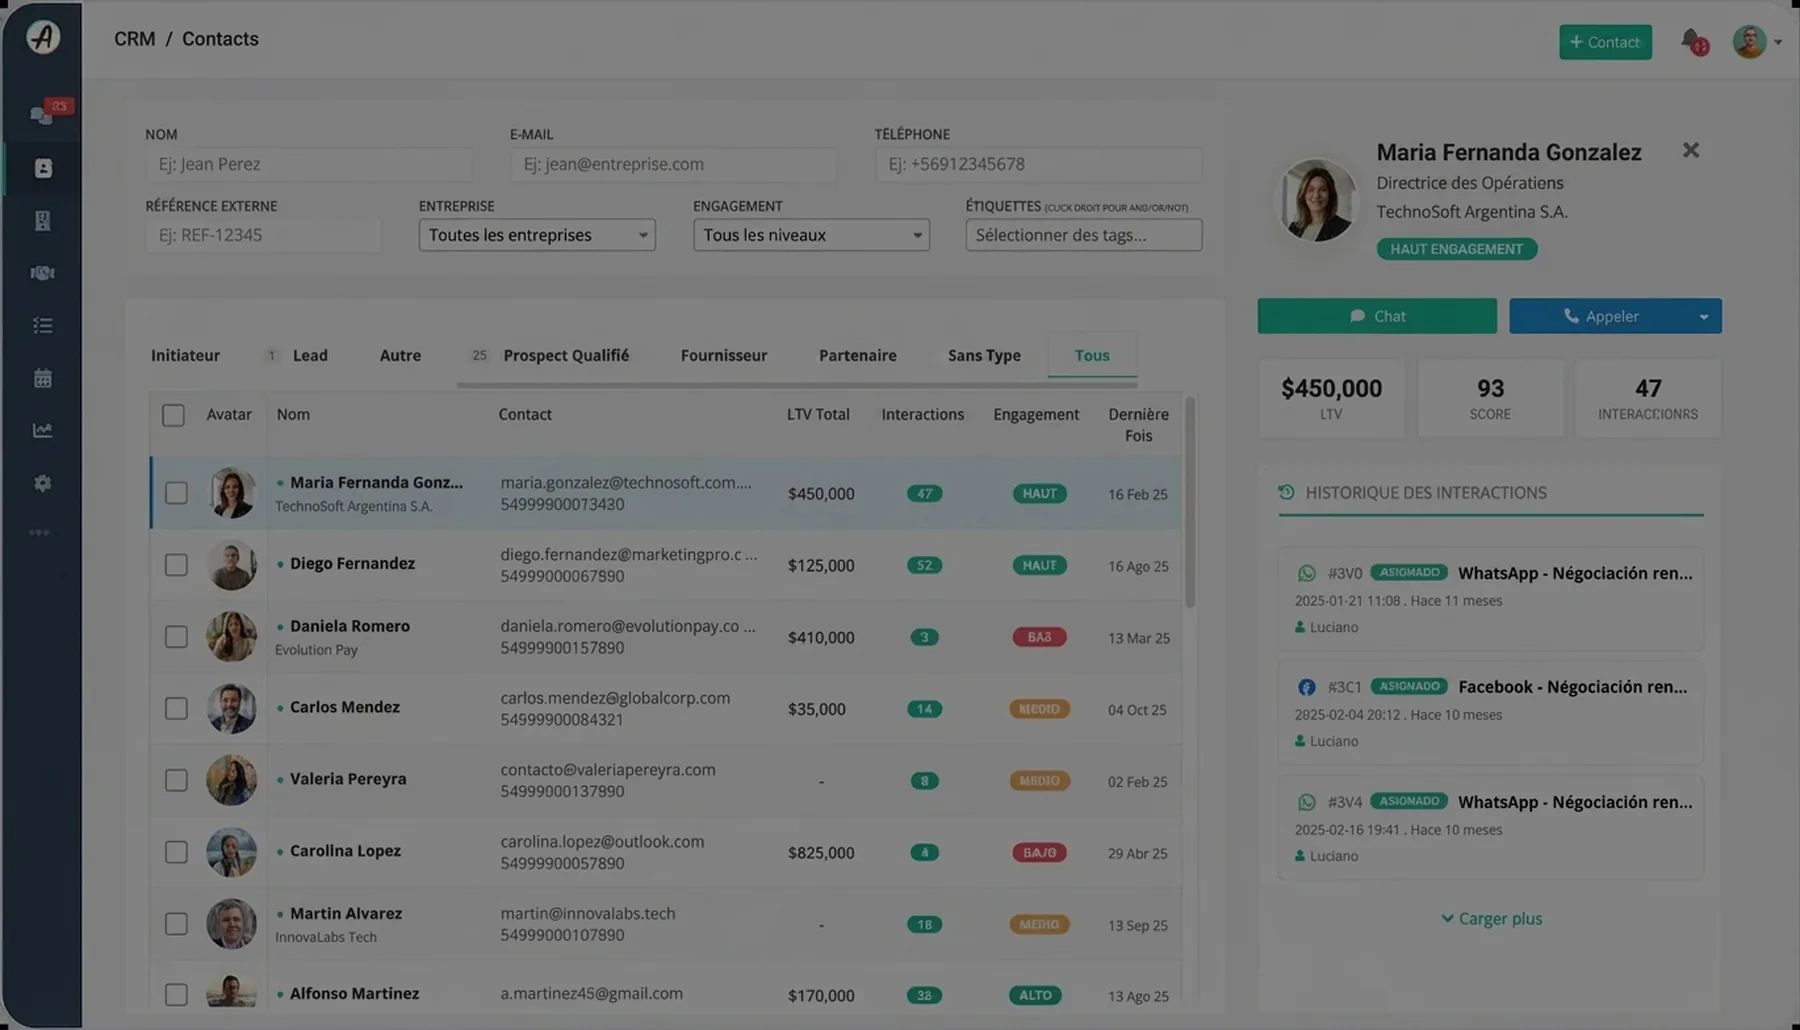Expand the Toutes les entreprises dropdown
The height and width of the screenshot is (1030, 1800).
[537, 235]
